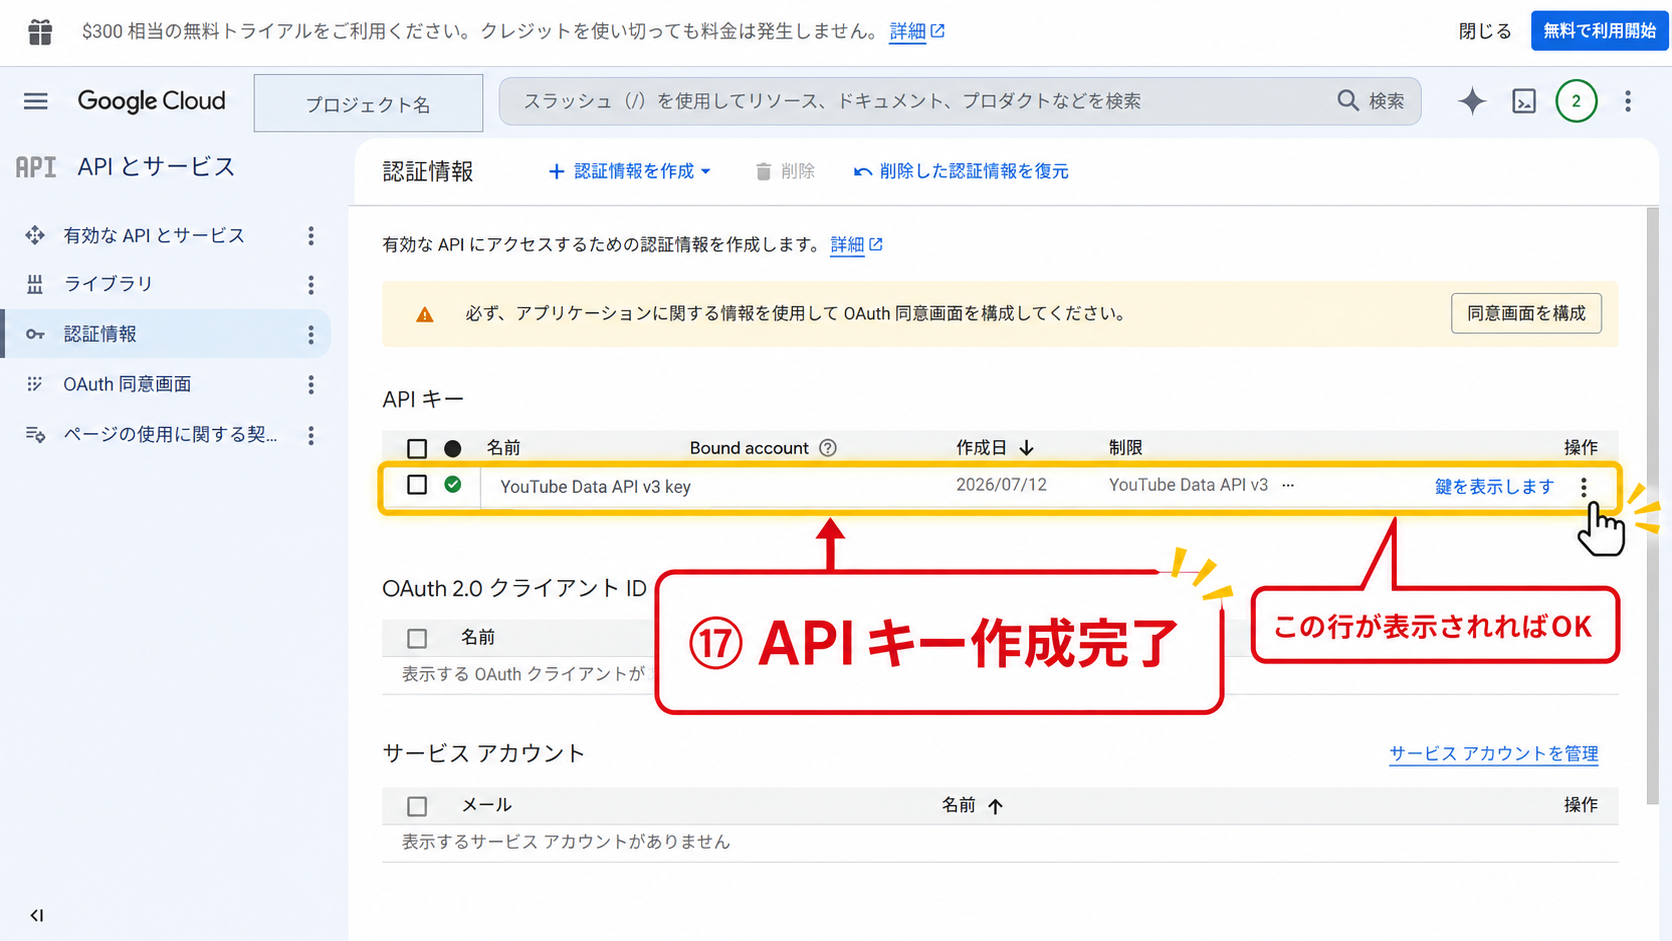Click 無料で利用開始 button
The image size is (1672, 941).
pyautogui.click(x=1599, y=31)
